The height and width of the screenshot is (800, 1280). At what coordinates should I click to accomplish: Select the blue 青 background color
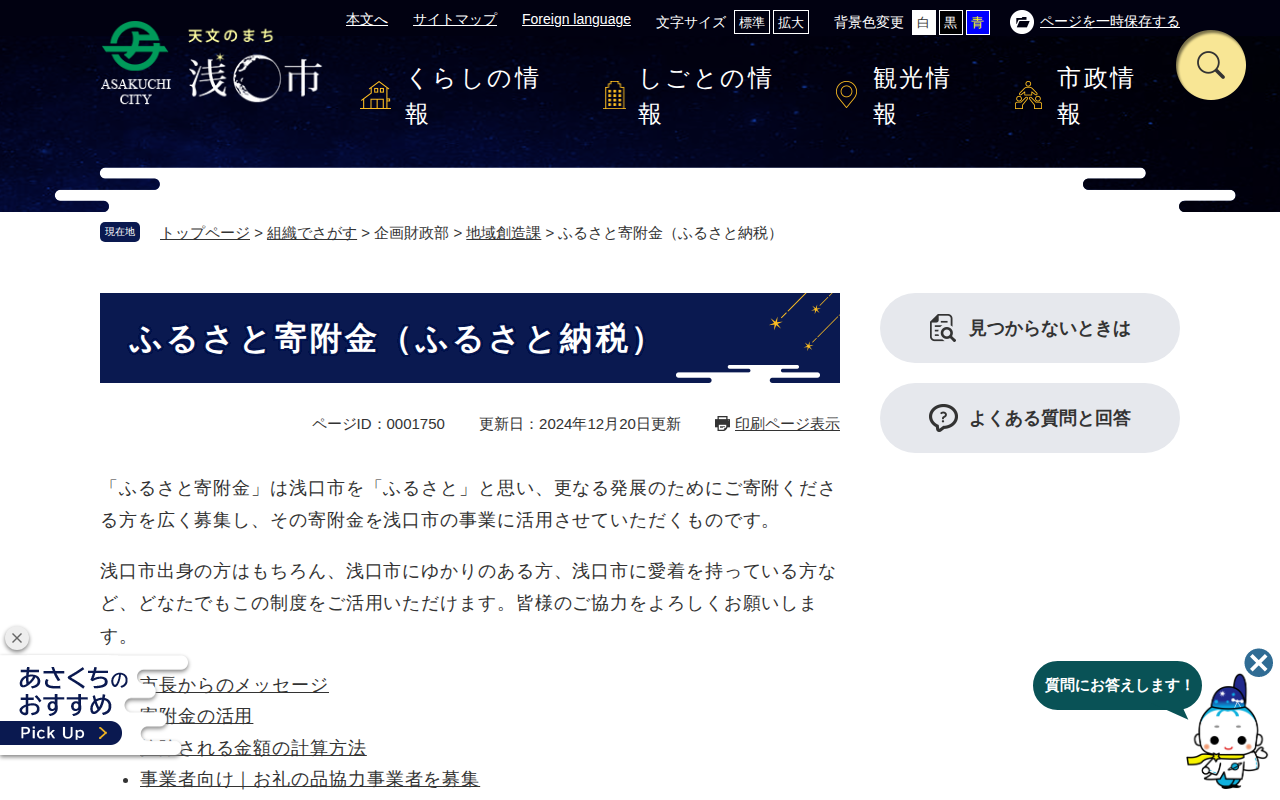click(978, 22)
